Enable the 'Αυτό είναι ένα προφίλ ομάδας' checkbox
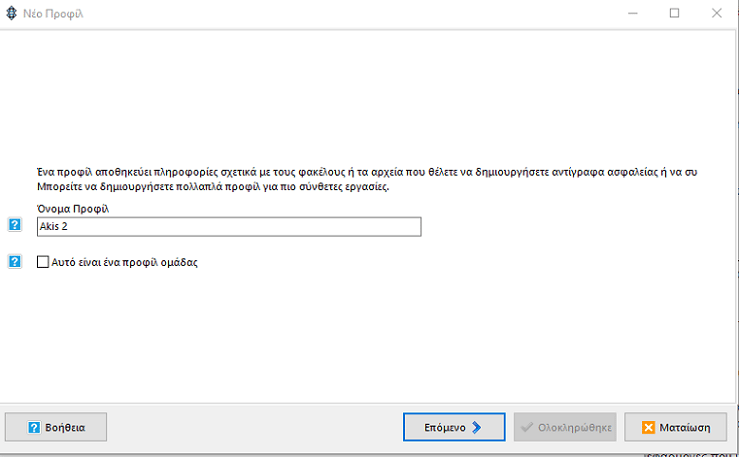739x457 pixels. coord(43,262)
